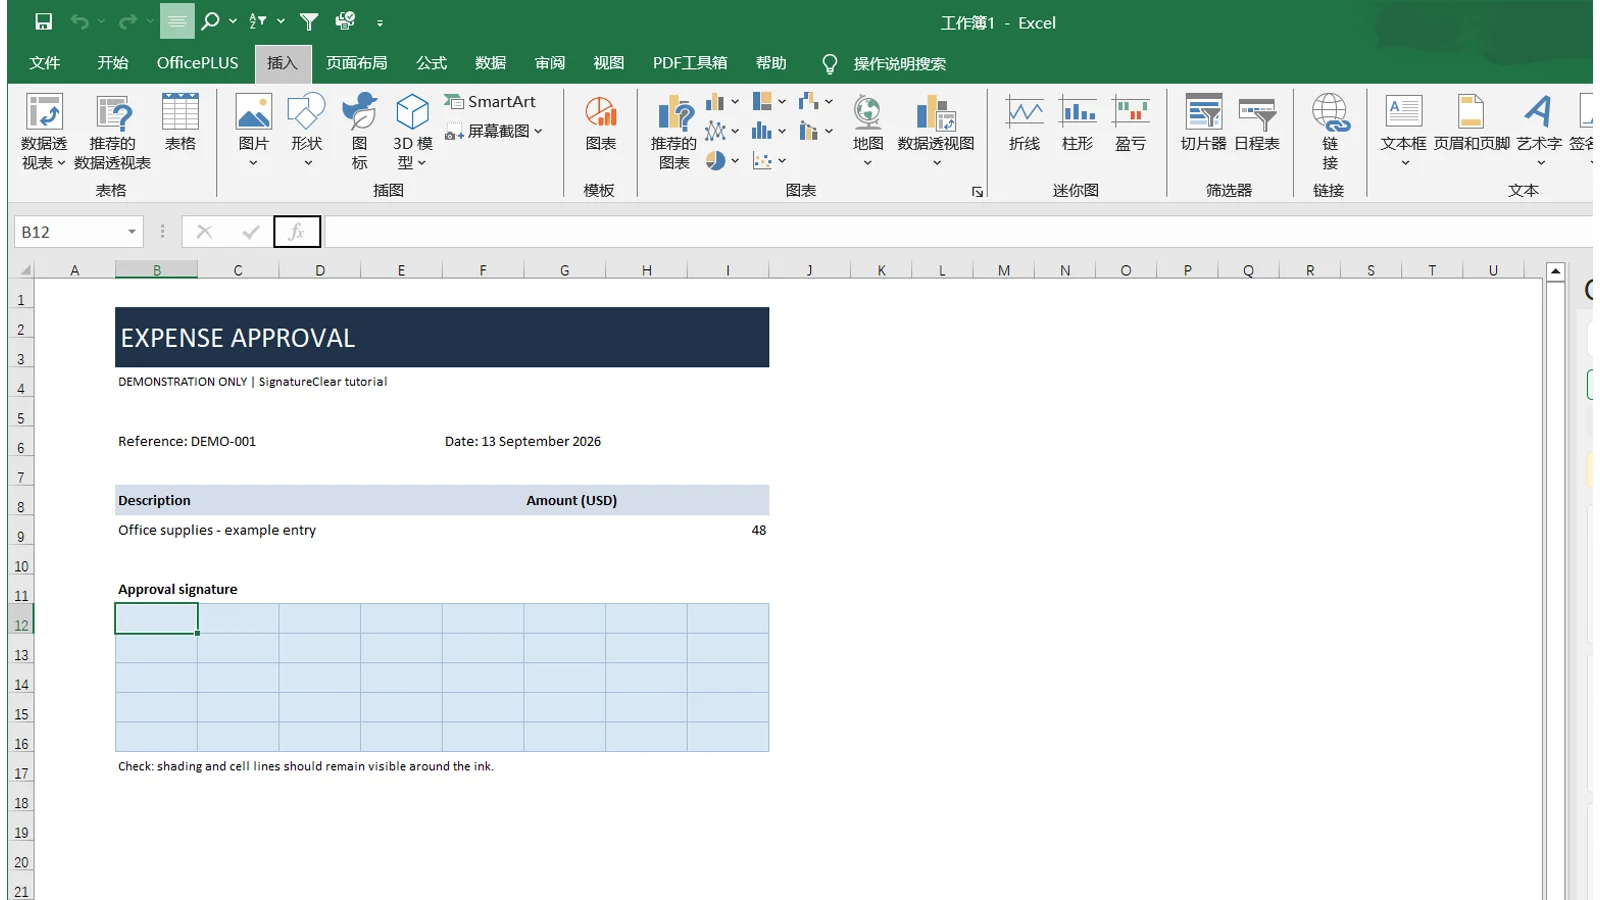Screen dimensions: 1600x900
Task: Redo the last action
Action: (x=127, y=21)
